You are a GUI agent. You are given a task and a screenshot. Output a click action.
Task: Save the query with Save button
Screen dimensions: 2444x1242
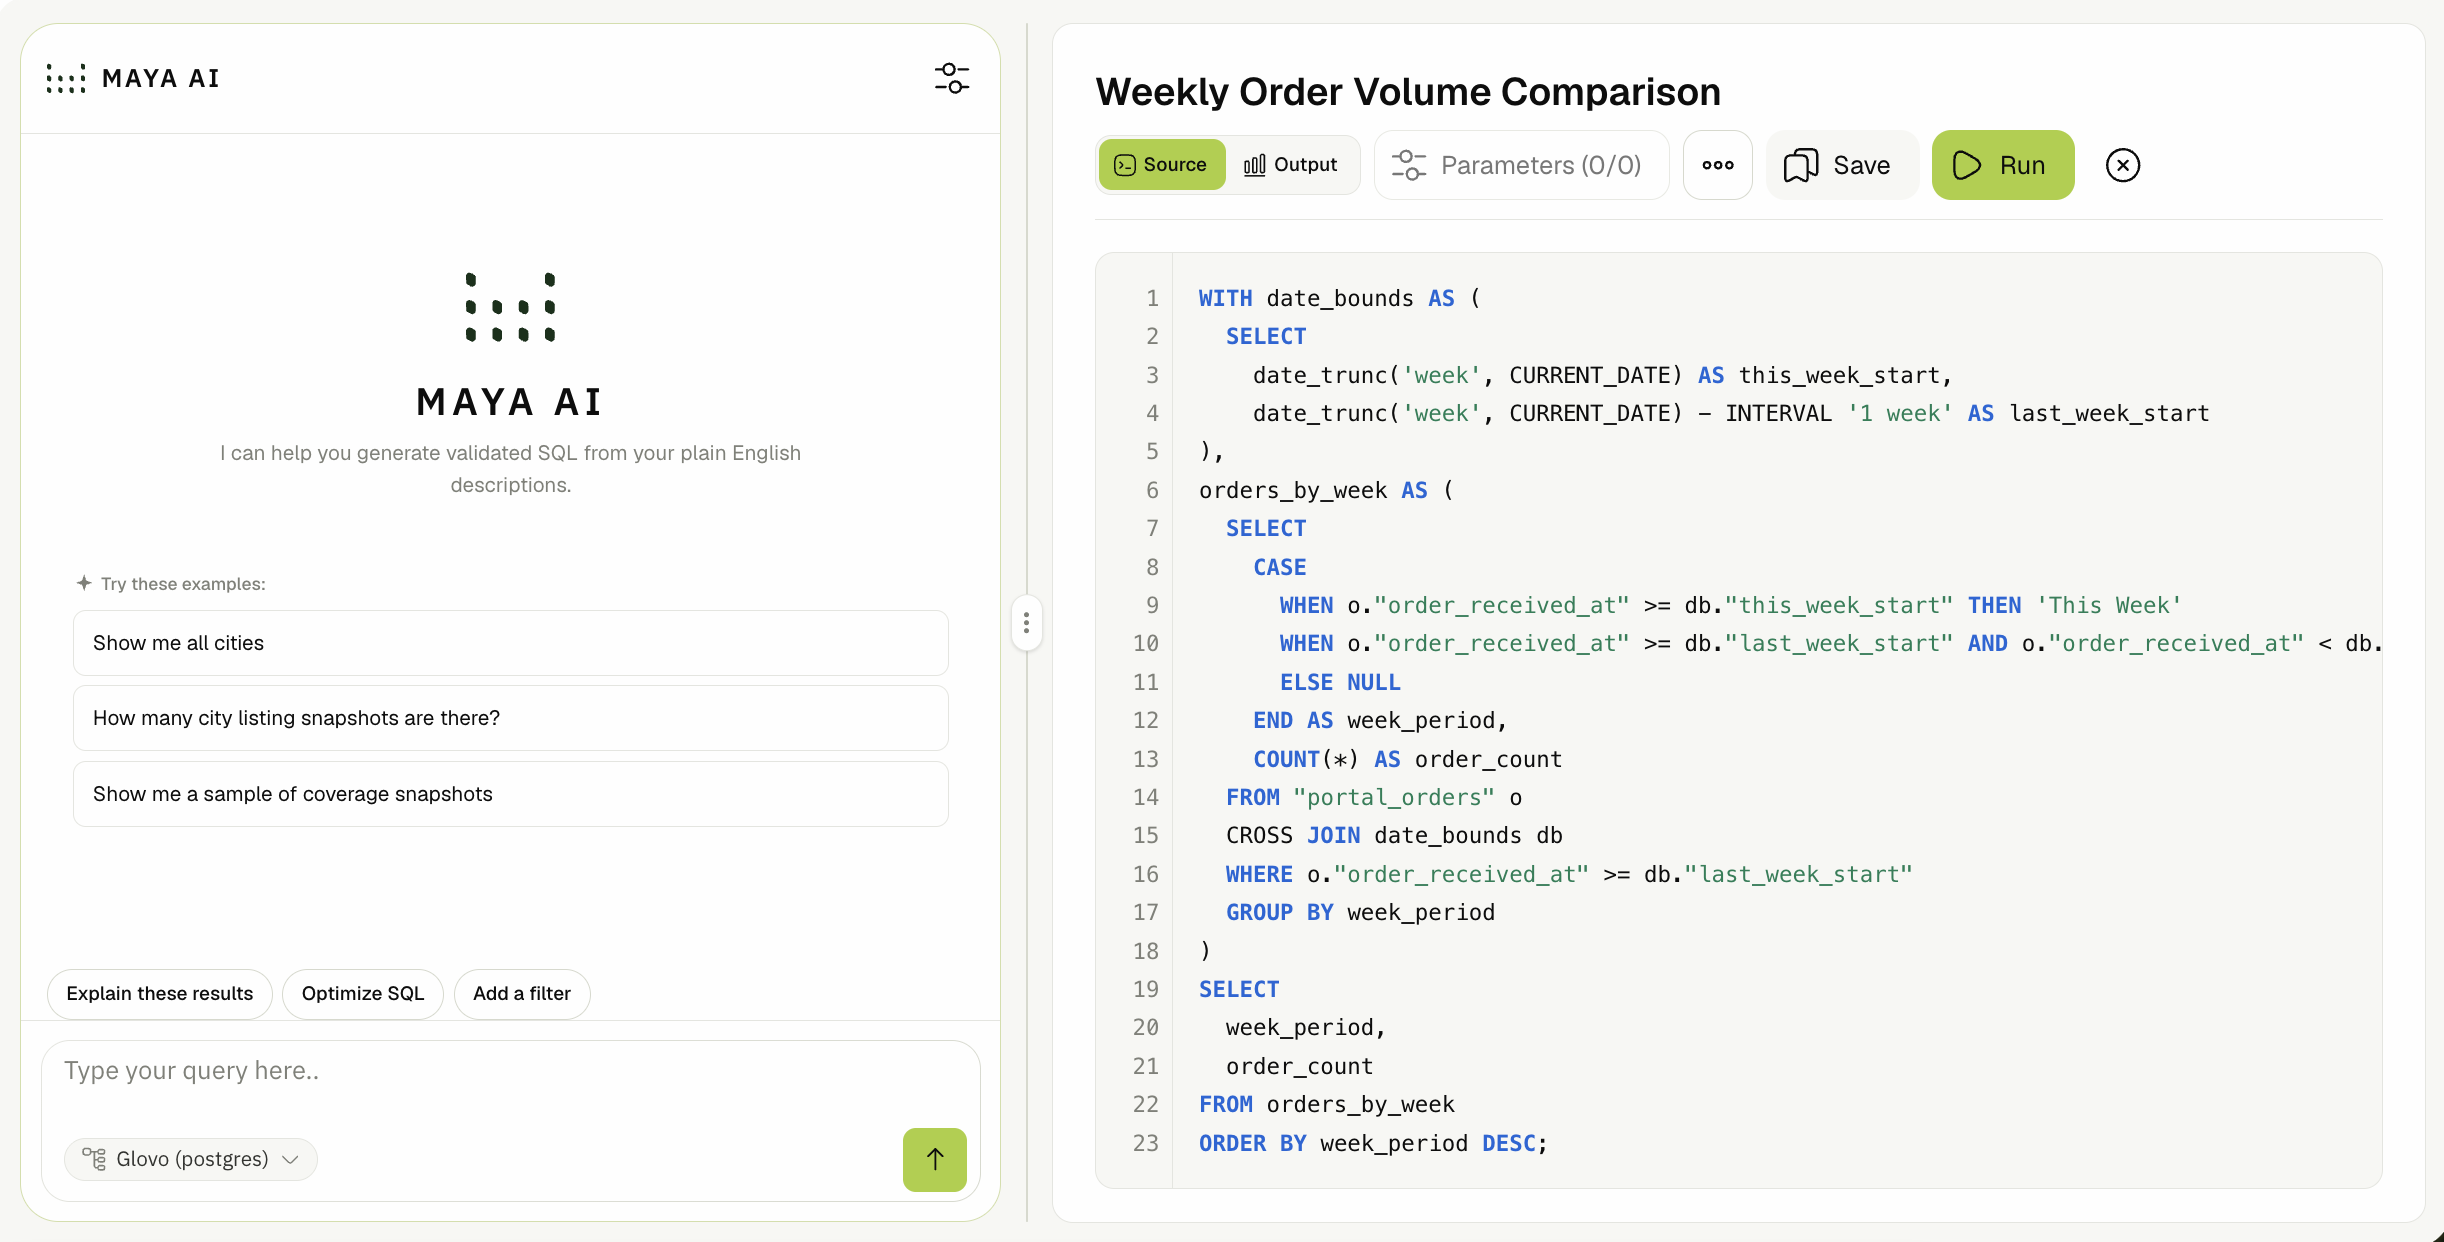pos(1841,165)
